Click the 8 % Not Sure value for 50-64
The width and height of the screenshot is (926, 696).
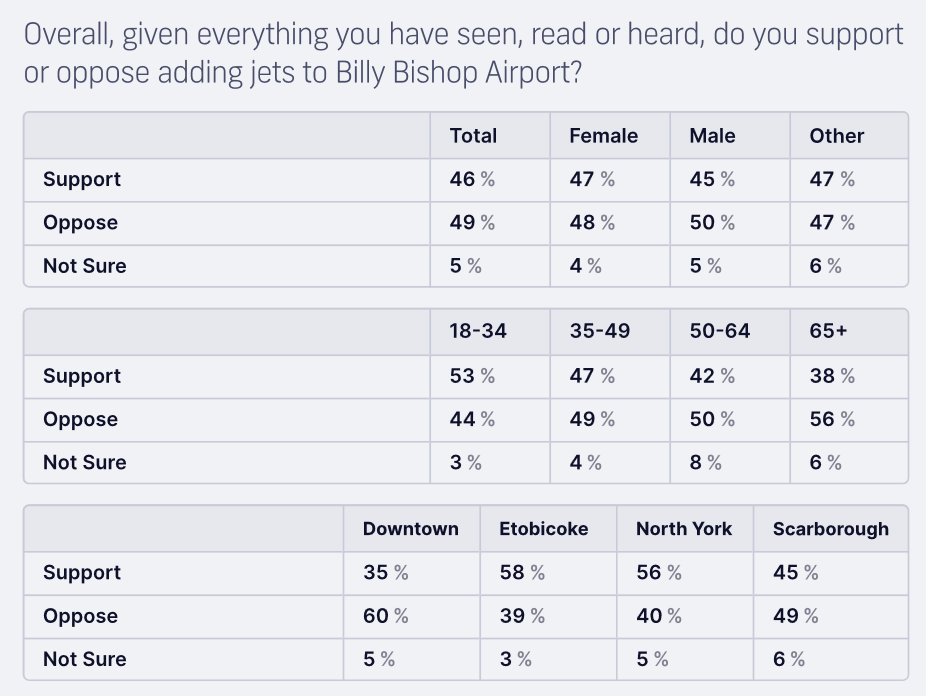[706, 462]
